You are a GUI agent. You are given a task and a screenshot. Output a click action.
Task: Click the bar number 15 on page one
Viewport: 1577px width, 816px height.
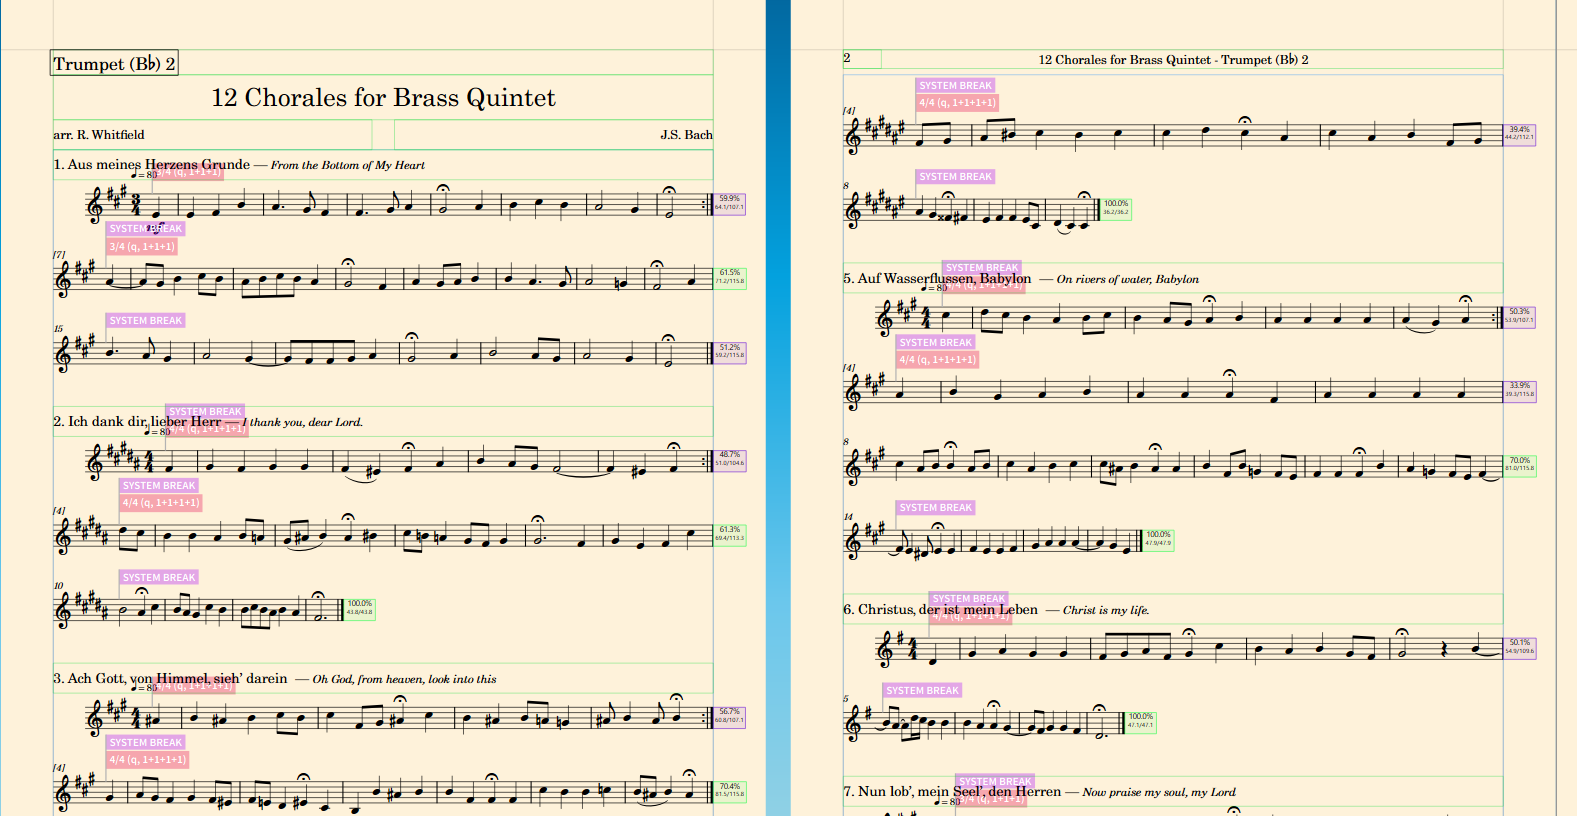(x=58, y=329)
